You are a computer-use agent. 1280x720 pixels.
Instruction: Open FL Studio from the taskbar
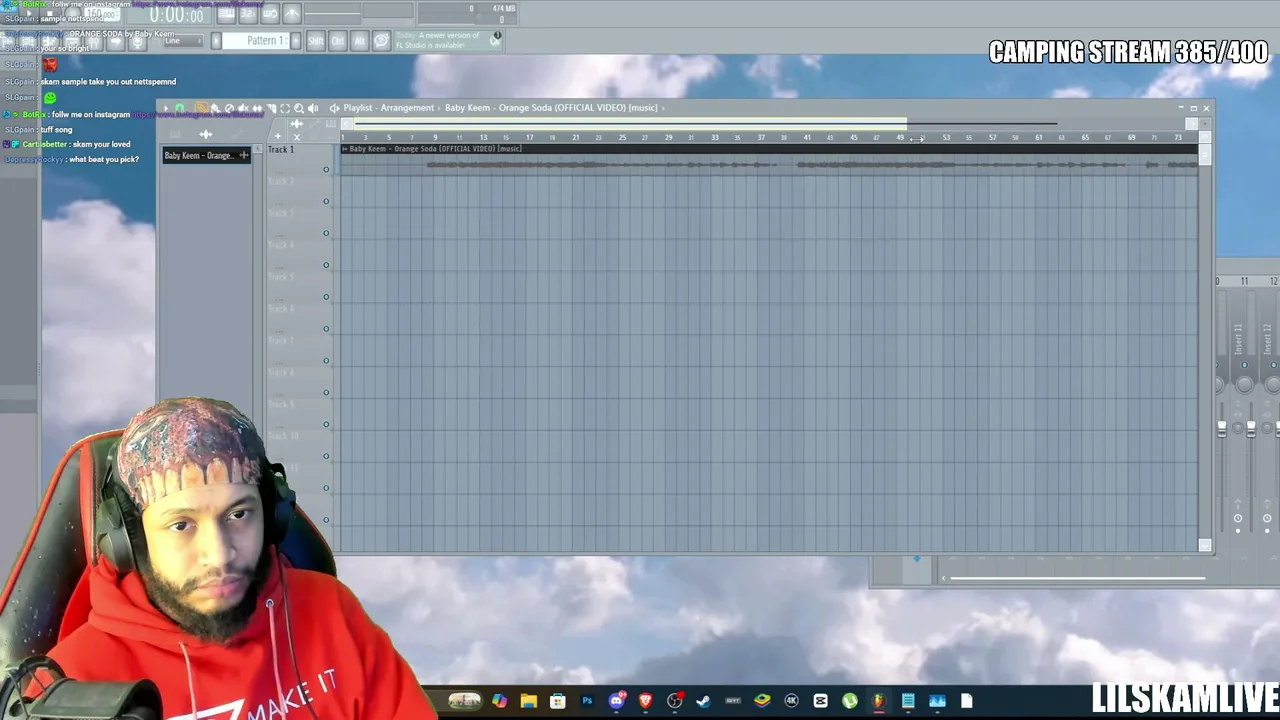pyautogui.click(x=879, y=701)
